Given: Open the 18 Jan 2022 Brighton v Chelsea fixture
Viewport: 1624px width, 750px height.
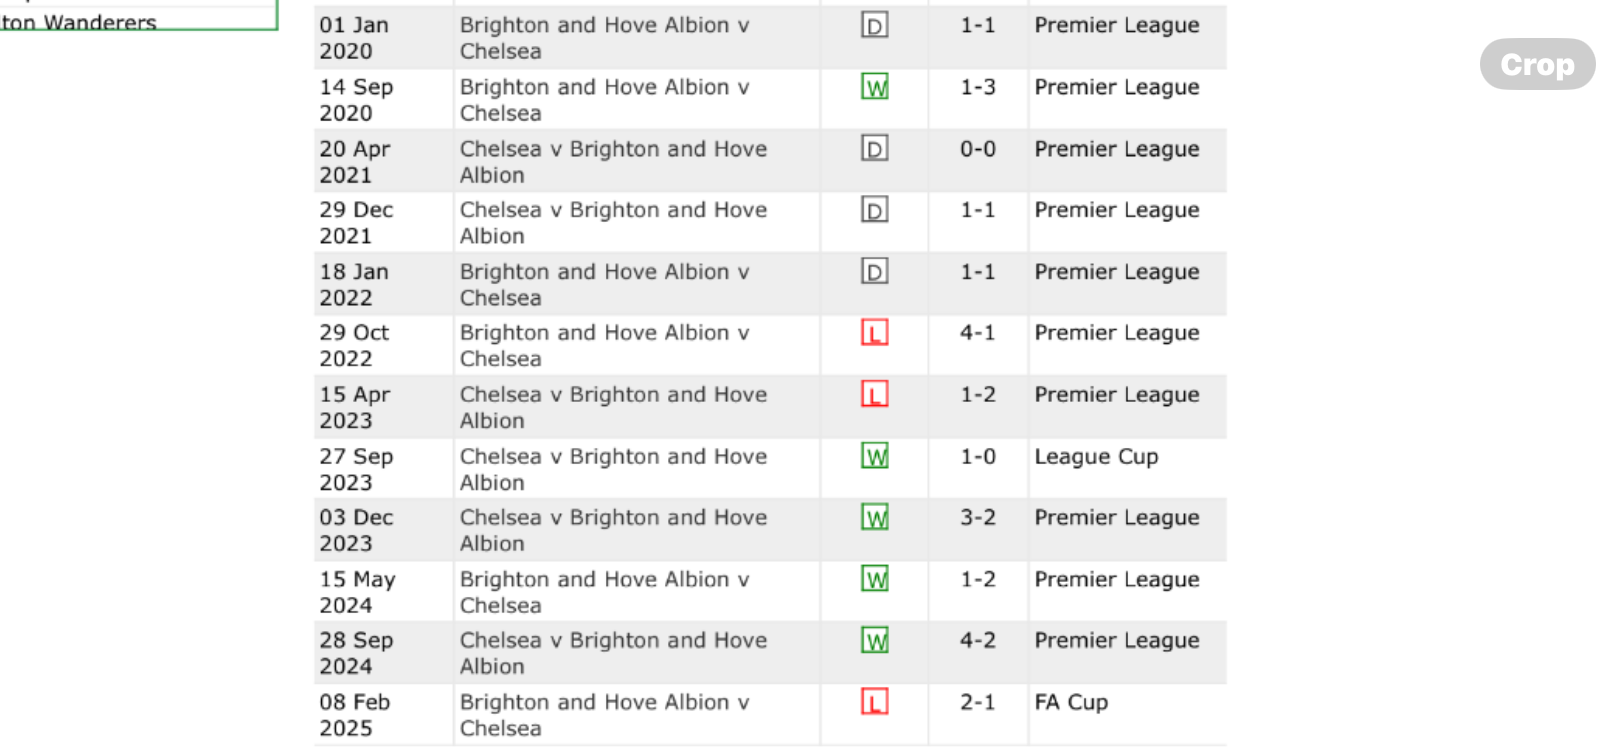Looking at the screenshot, I should click(x=604, y=284).
